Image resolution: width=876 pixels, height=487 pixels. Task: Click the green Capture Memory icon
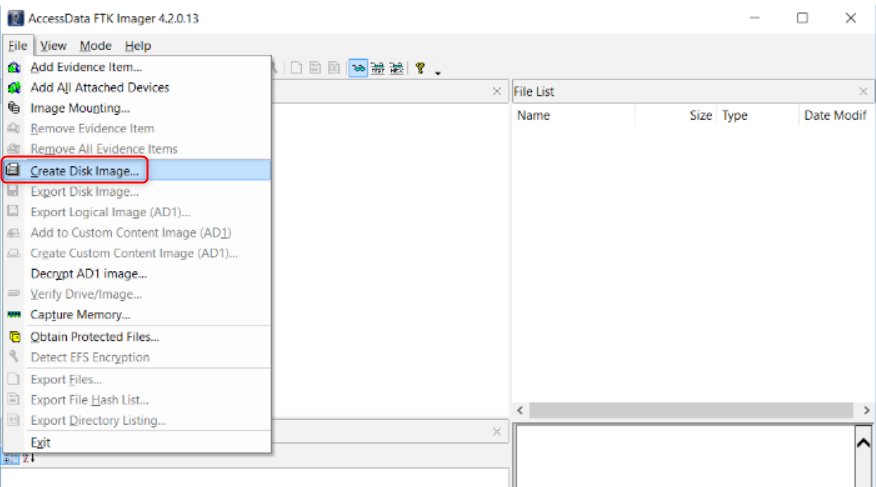click(x=14, y=315)
